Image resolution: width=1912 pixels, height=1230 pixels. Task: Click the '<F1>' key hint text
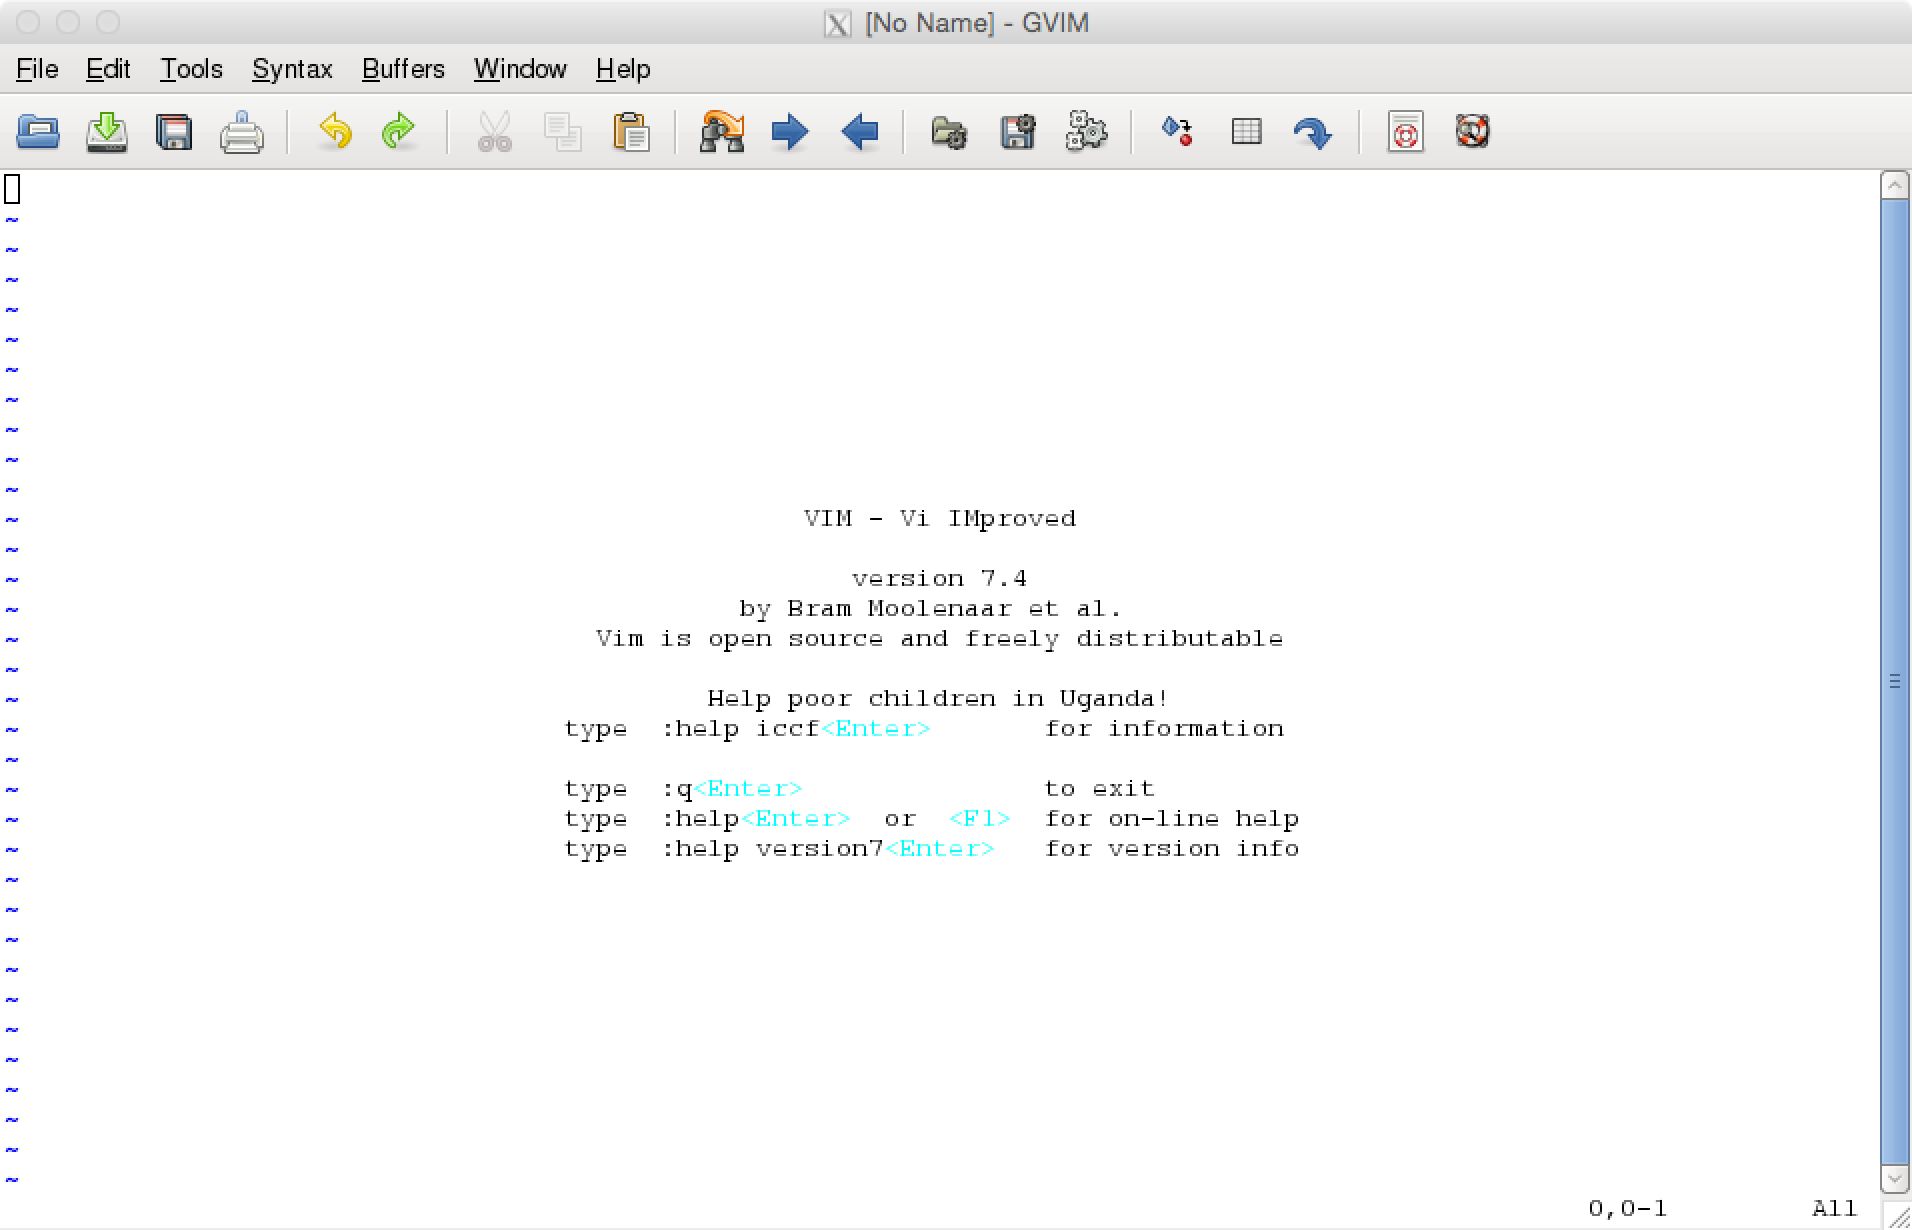click(980, 818)
